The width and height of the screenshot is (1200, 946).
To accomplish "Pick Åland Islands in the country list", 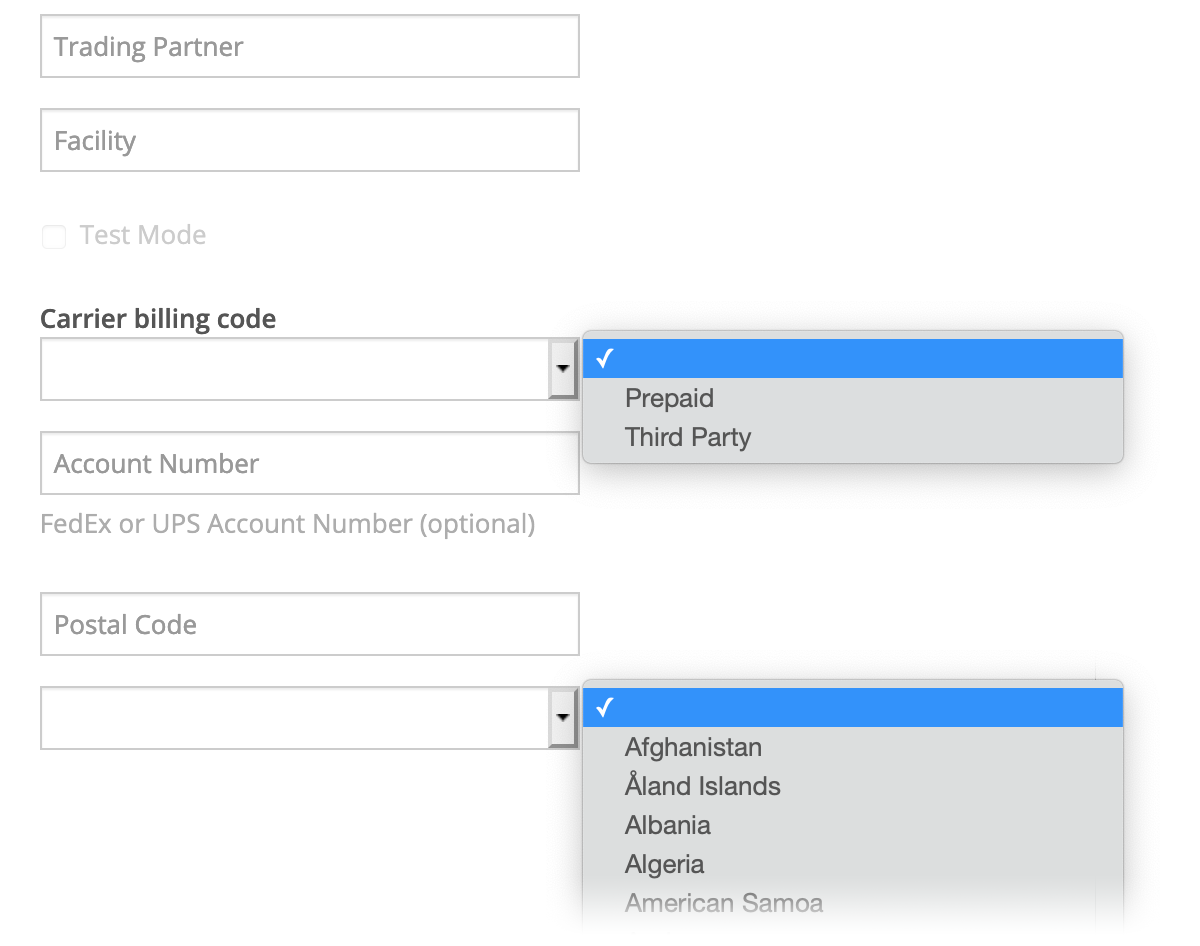I will coord(702,786).
